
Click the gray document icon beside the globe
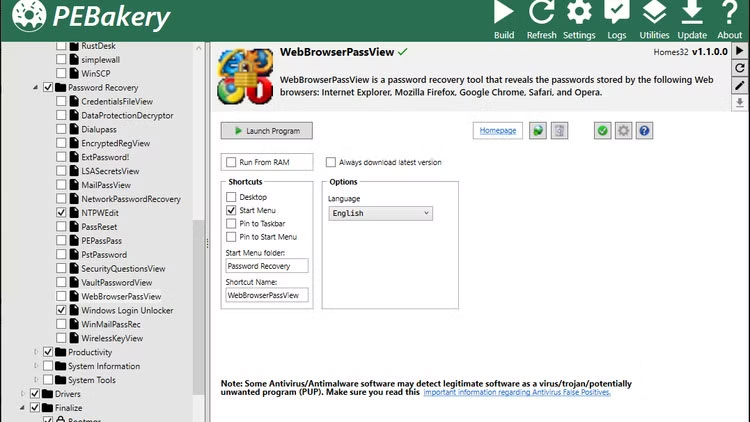(x=559, y=131)
